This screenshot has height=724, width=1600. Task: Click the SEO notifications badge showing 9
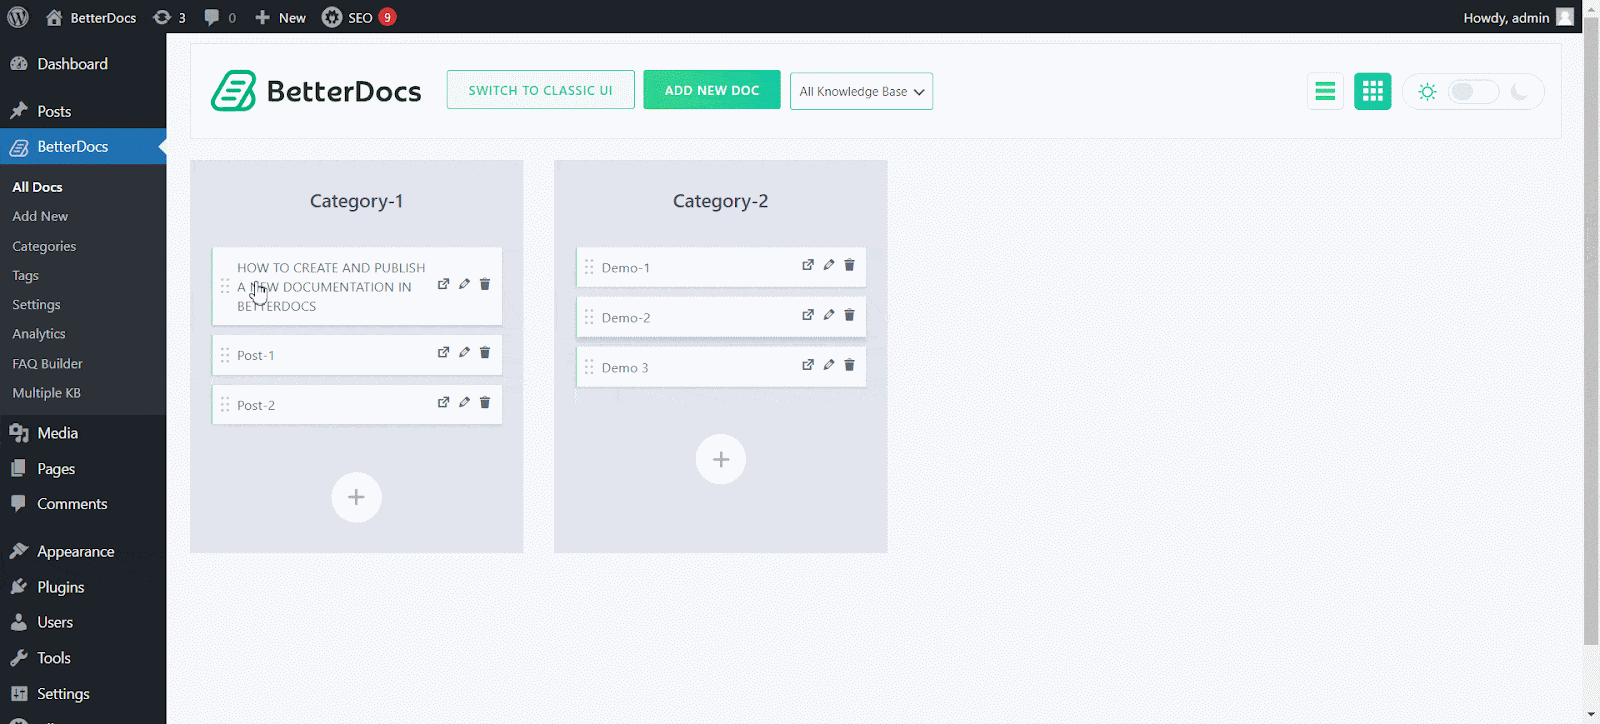point(388,17)
